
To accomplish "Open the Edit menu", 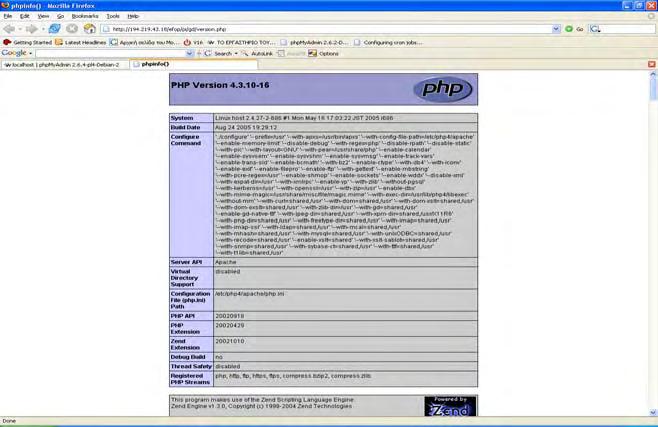I will coord(24,16).
